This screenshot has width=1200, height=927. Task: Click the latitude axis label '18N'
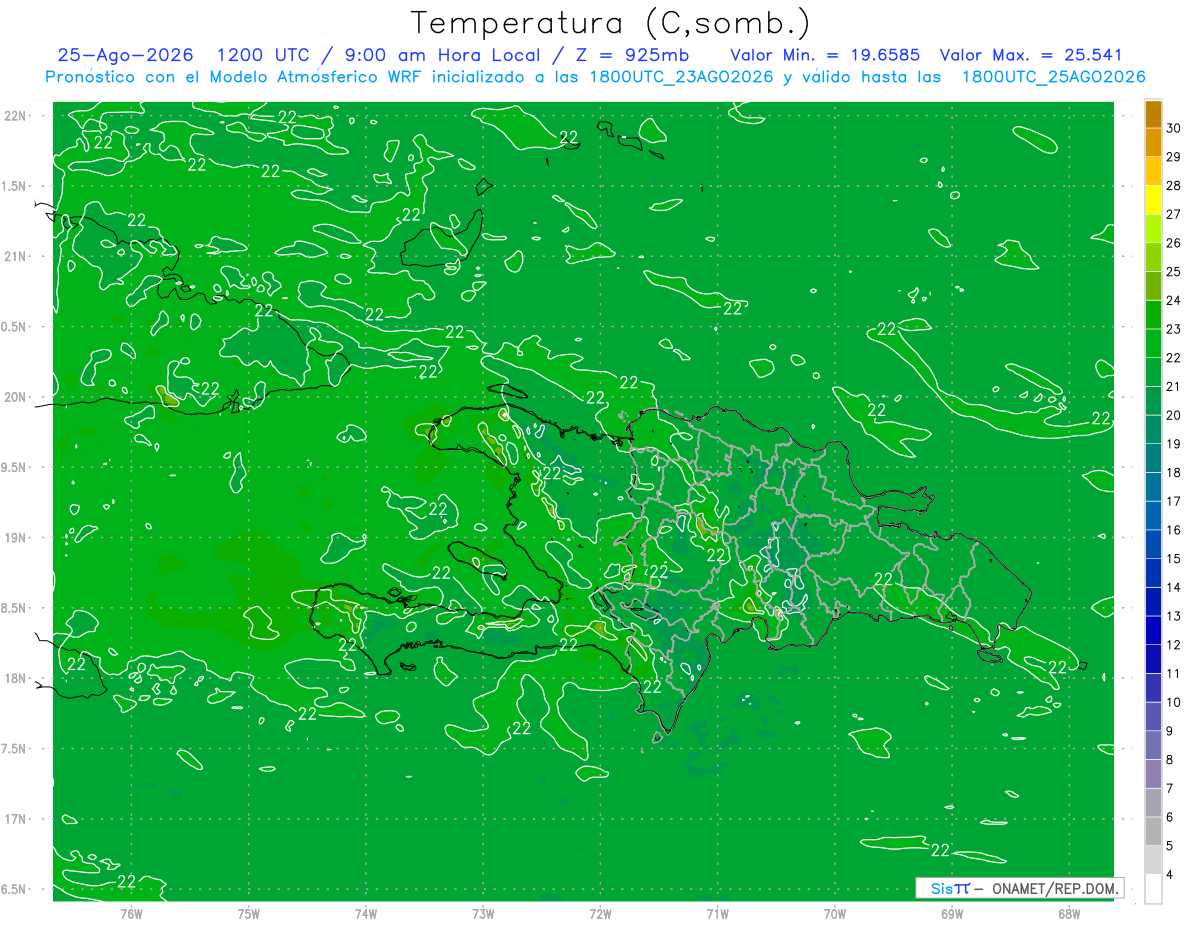pos(16,678)
